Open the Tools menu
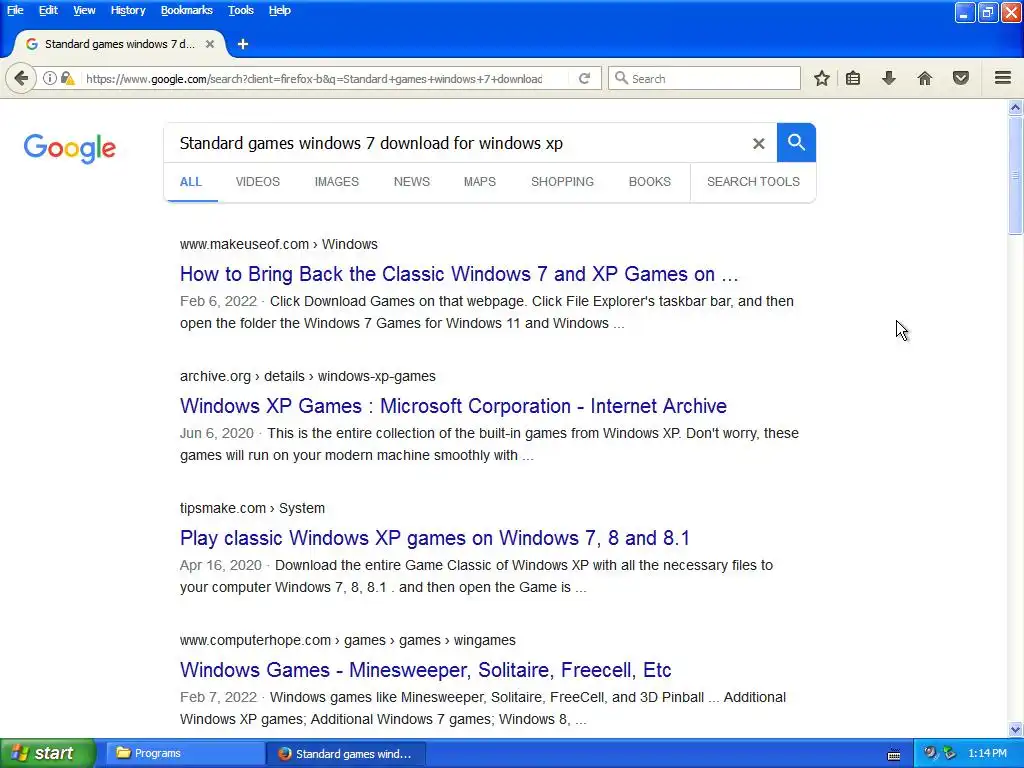1024x768 pixels. coord(241,10)
